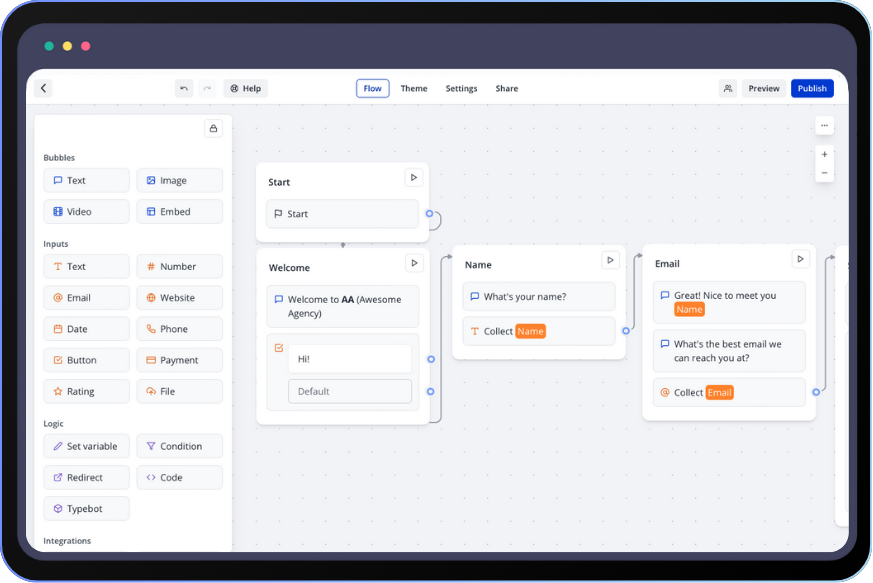Toggle the sidebar lock icon

pyautogui.click(x=213, y=128)
